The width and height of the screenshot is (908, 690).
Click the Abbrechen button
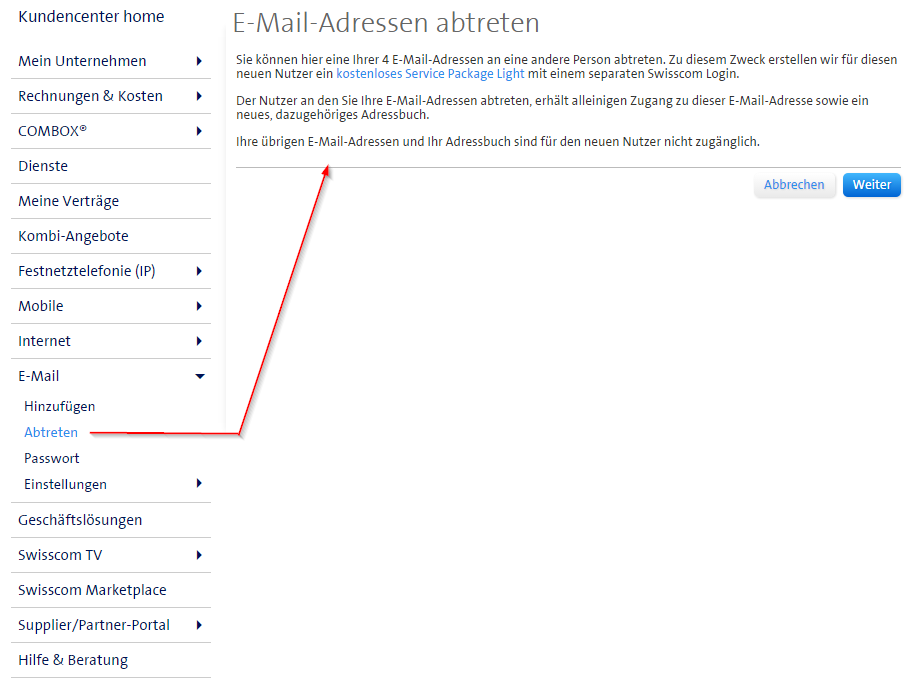(x=794, y=185)
